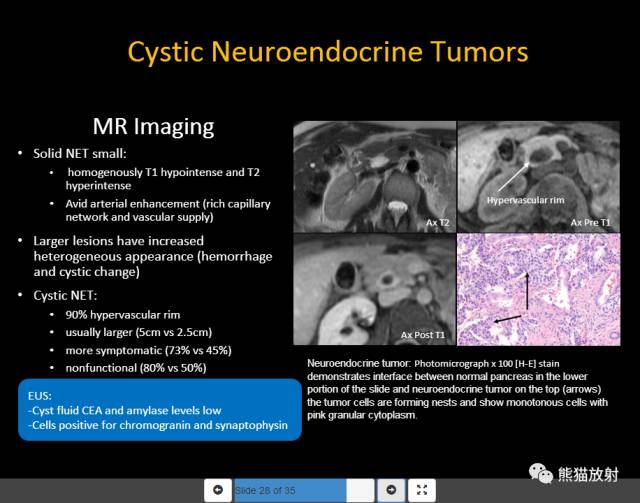Click the nonfunctional (80% vs 50%) bullet

pyautogui.click(x=136, y=368)
